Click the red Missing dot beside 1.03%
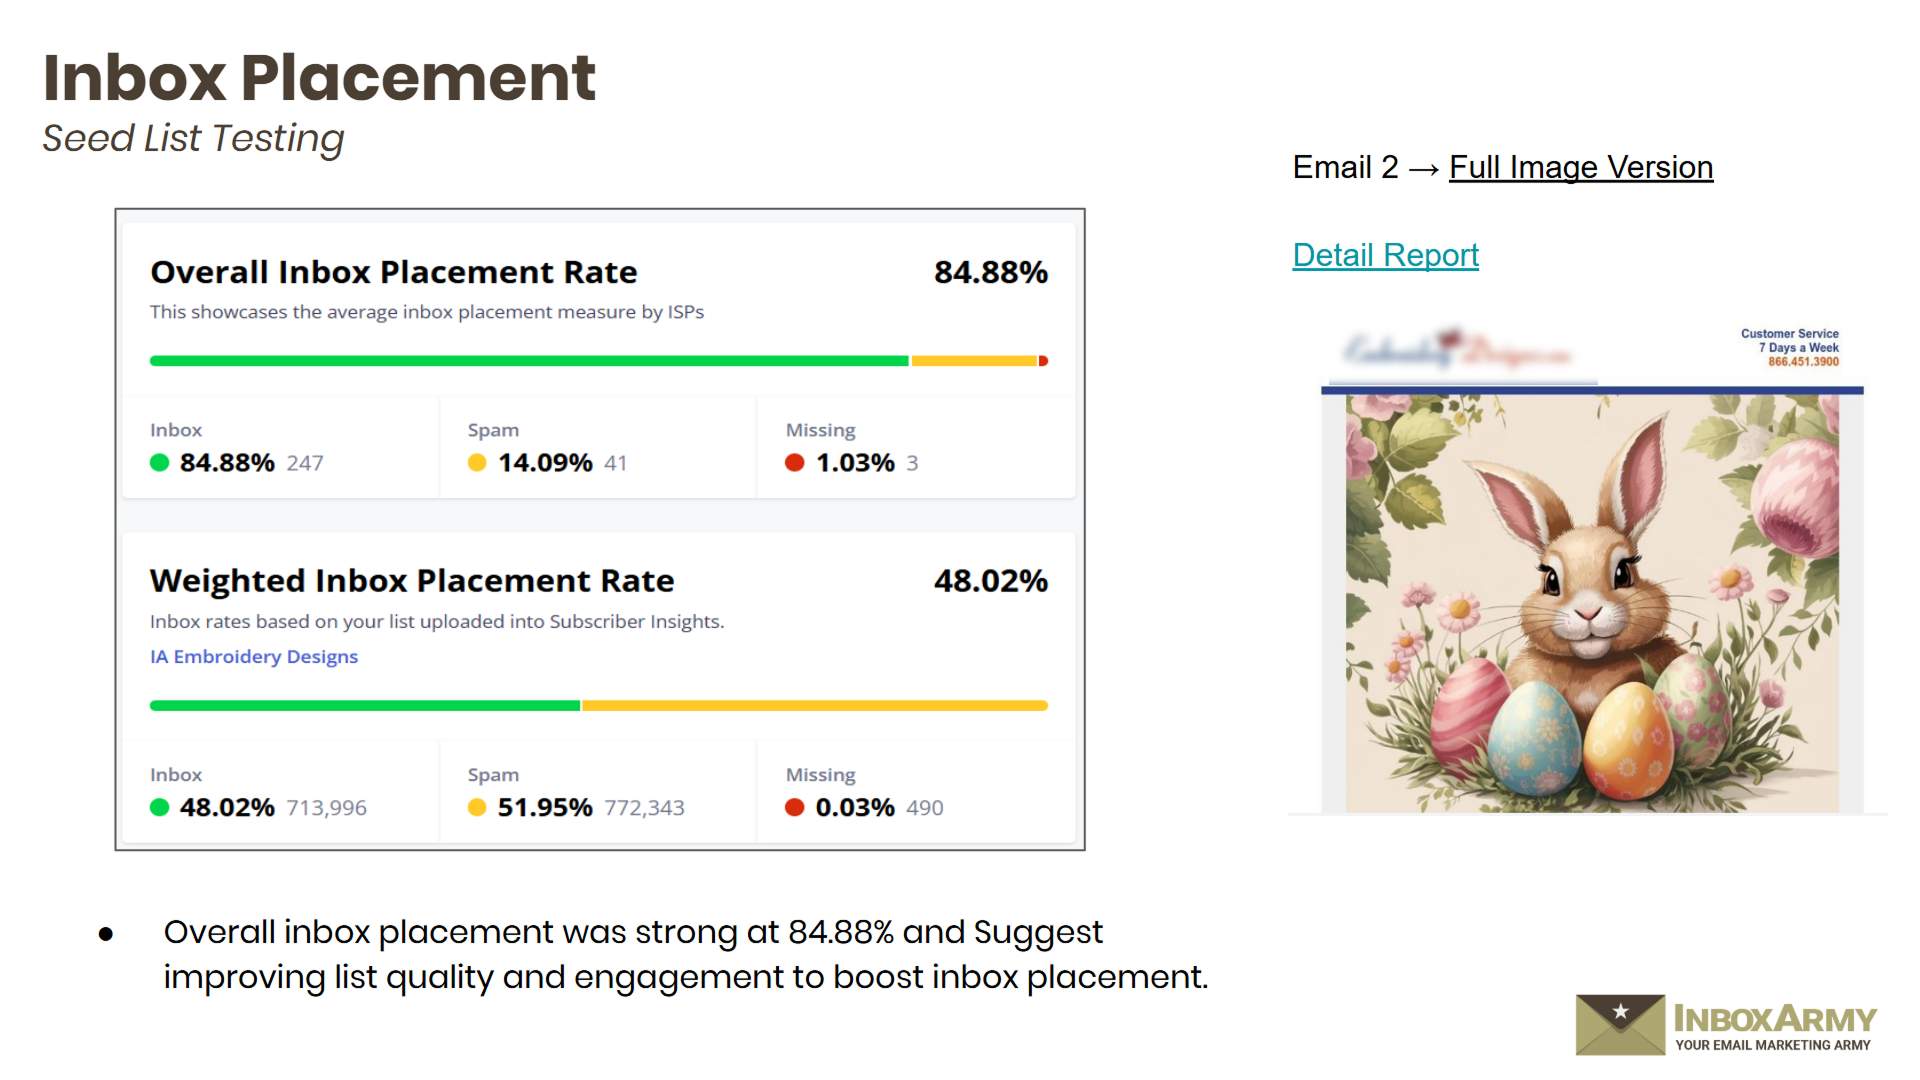 click(795, 462)
